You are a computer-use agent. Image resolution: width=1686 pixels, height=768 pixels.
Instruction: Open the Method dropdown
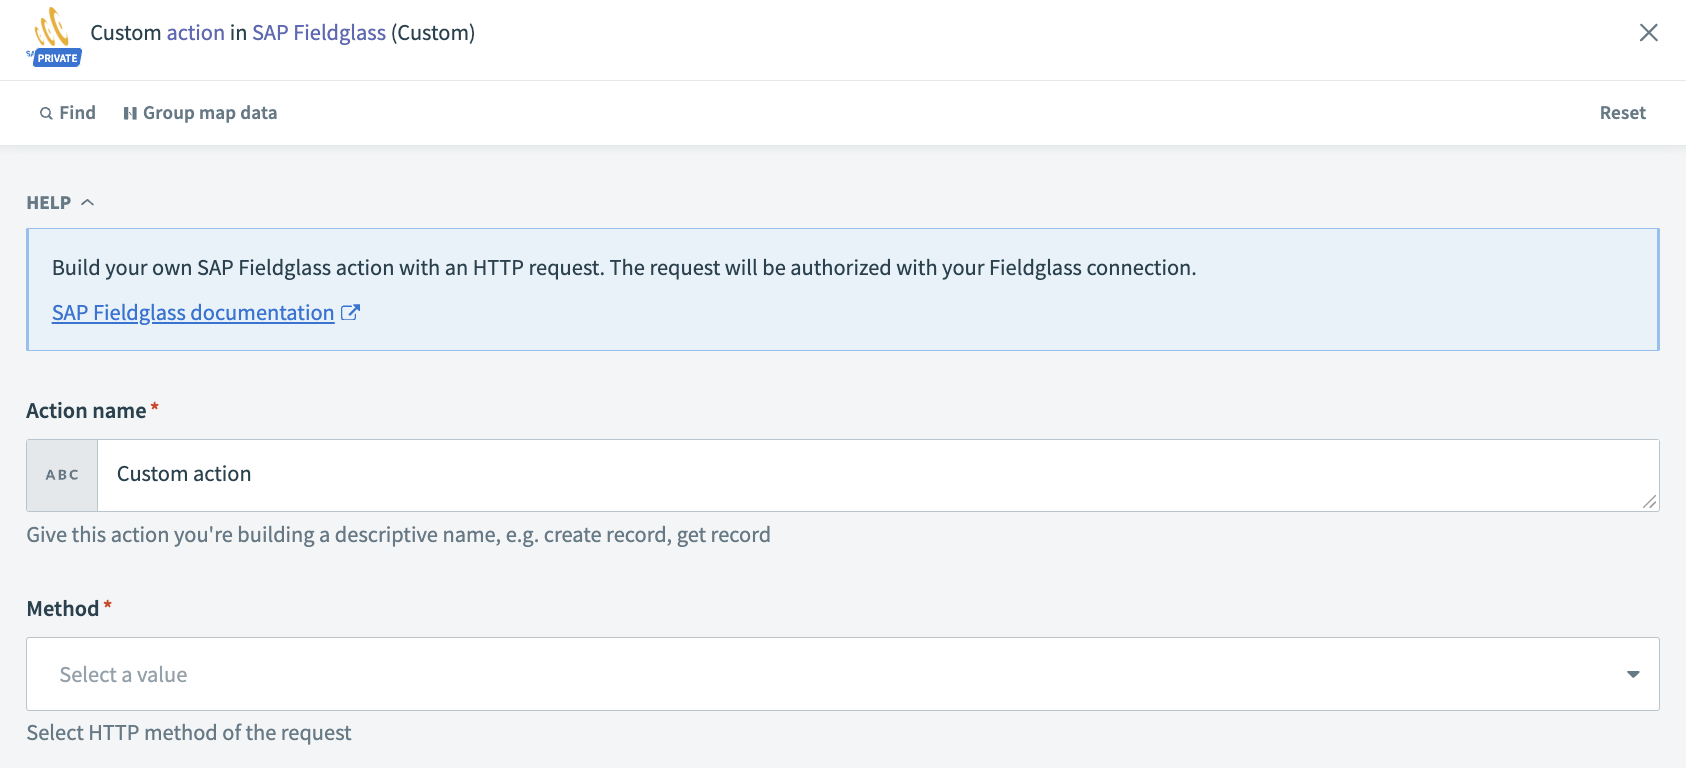(x=842, y=674)
